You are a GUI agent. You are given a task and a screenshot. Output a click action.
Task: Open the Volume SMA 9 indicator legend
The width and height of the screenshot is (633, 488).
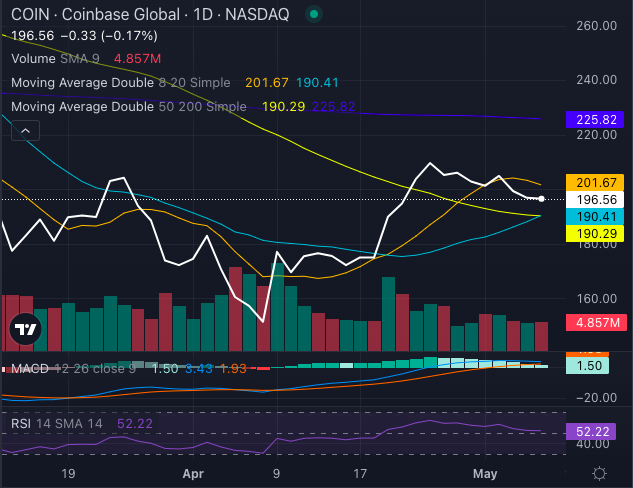[55, 59]
